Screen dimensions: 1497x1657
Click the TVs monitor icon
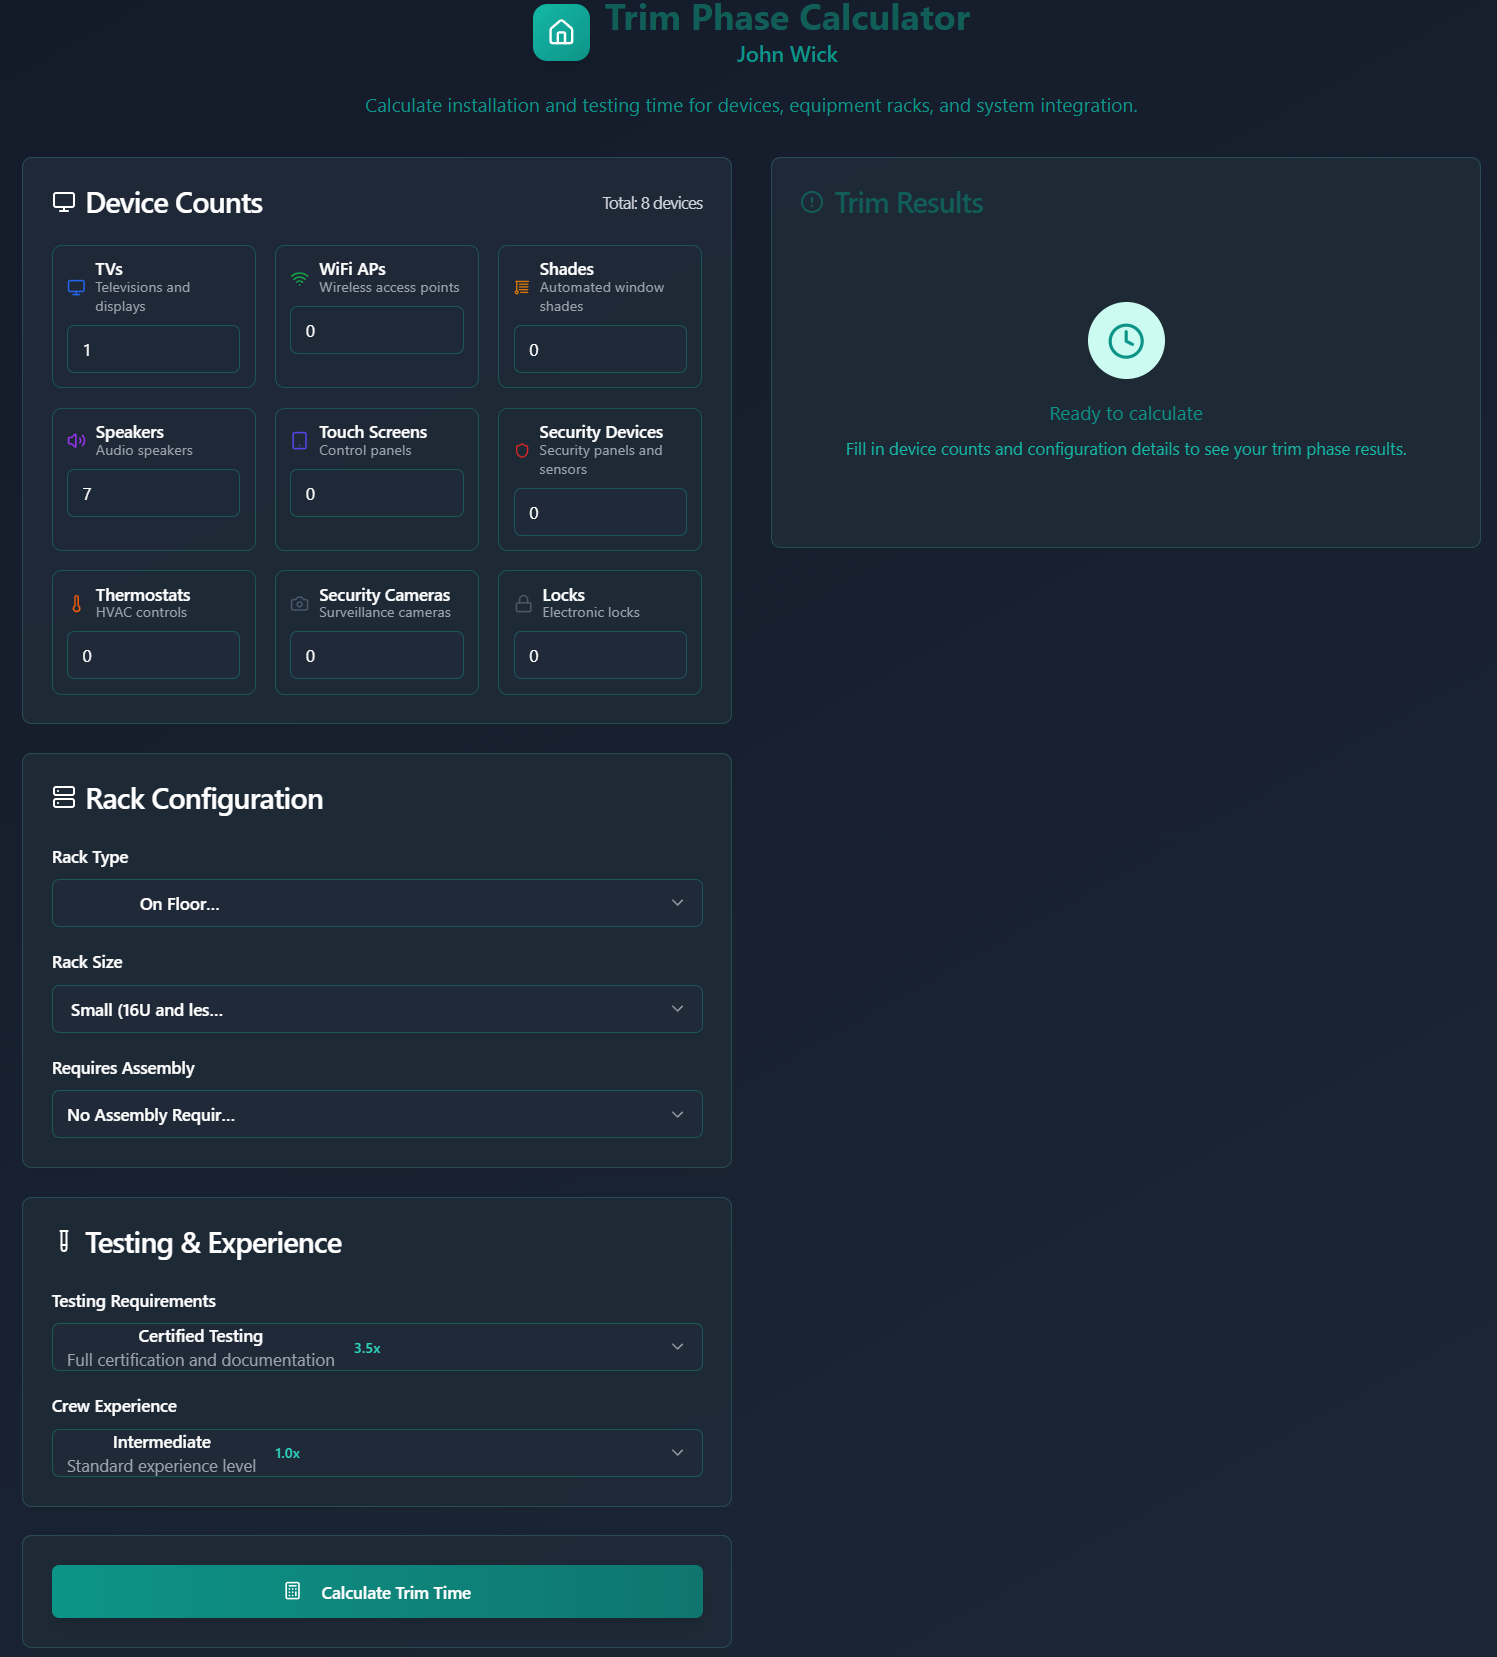(x=76, y=288)
